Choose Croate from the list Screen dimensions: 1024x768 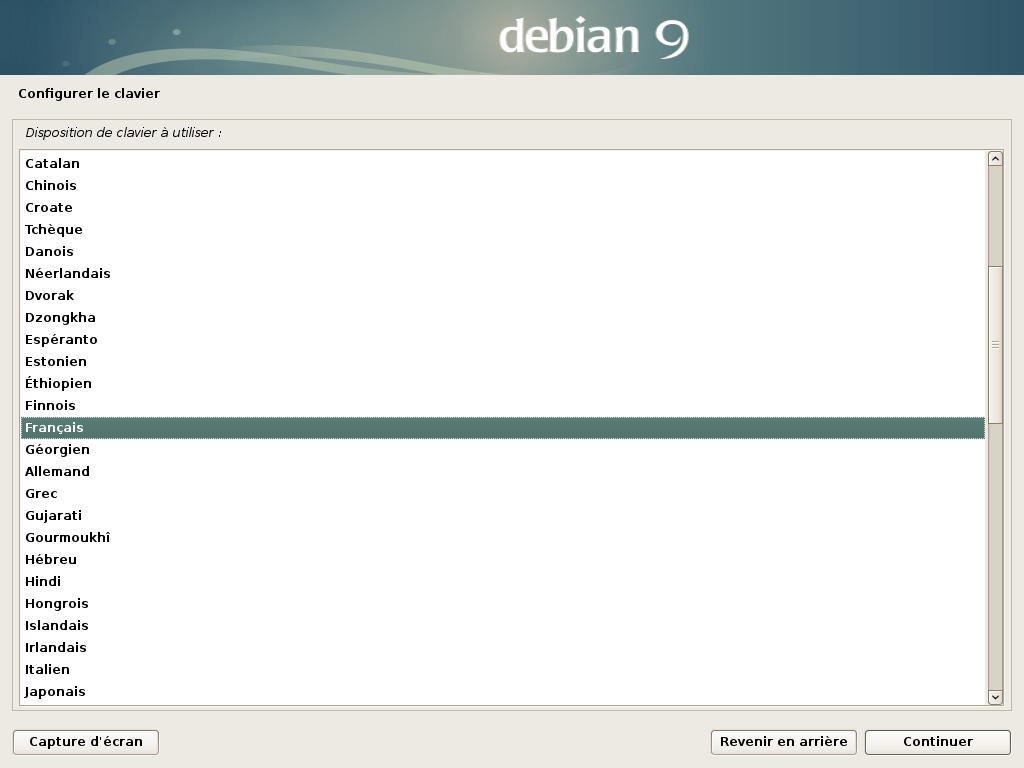point(502,208)
